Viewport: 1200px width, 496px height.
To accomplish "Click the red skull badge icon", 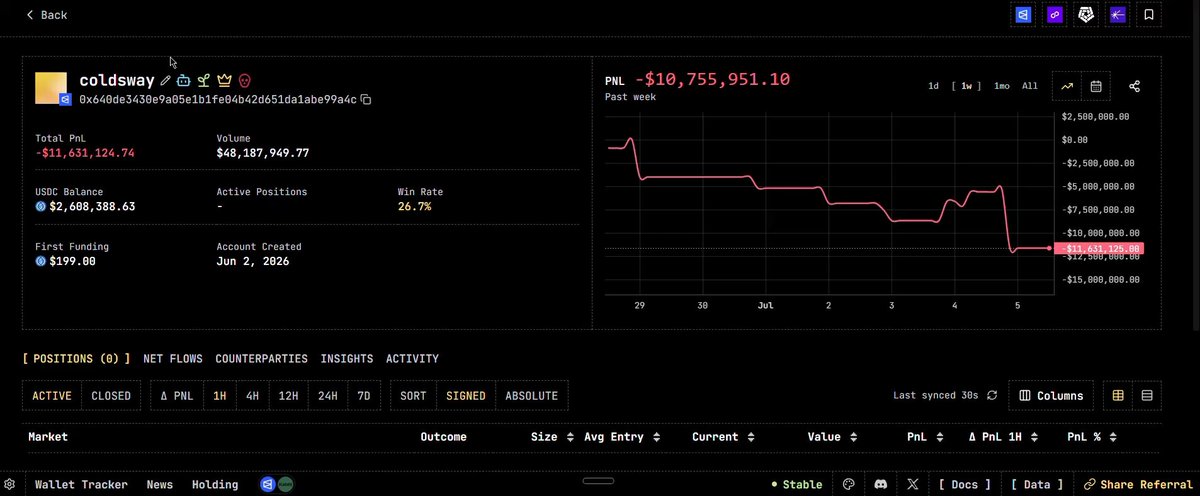I will click(x=244, y=80).
